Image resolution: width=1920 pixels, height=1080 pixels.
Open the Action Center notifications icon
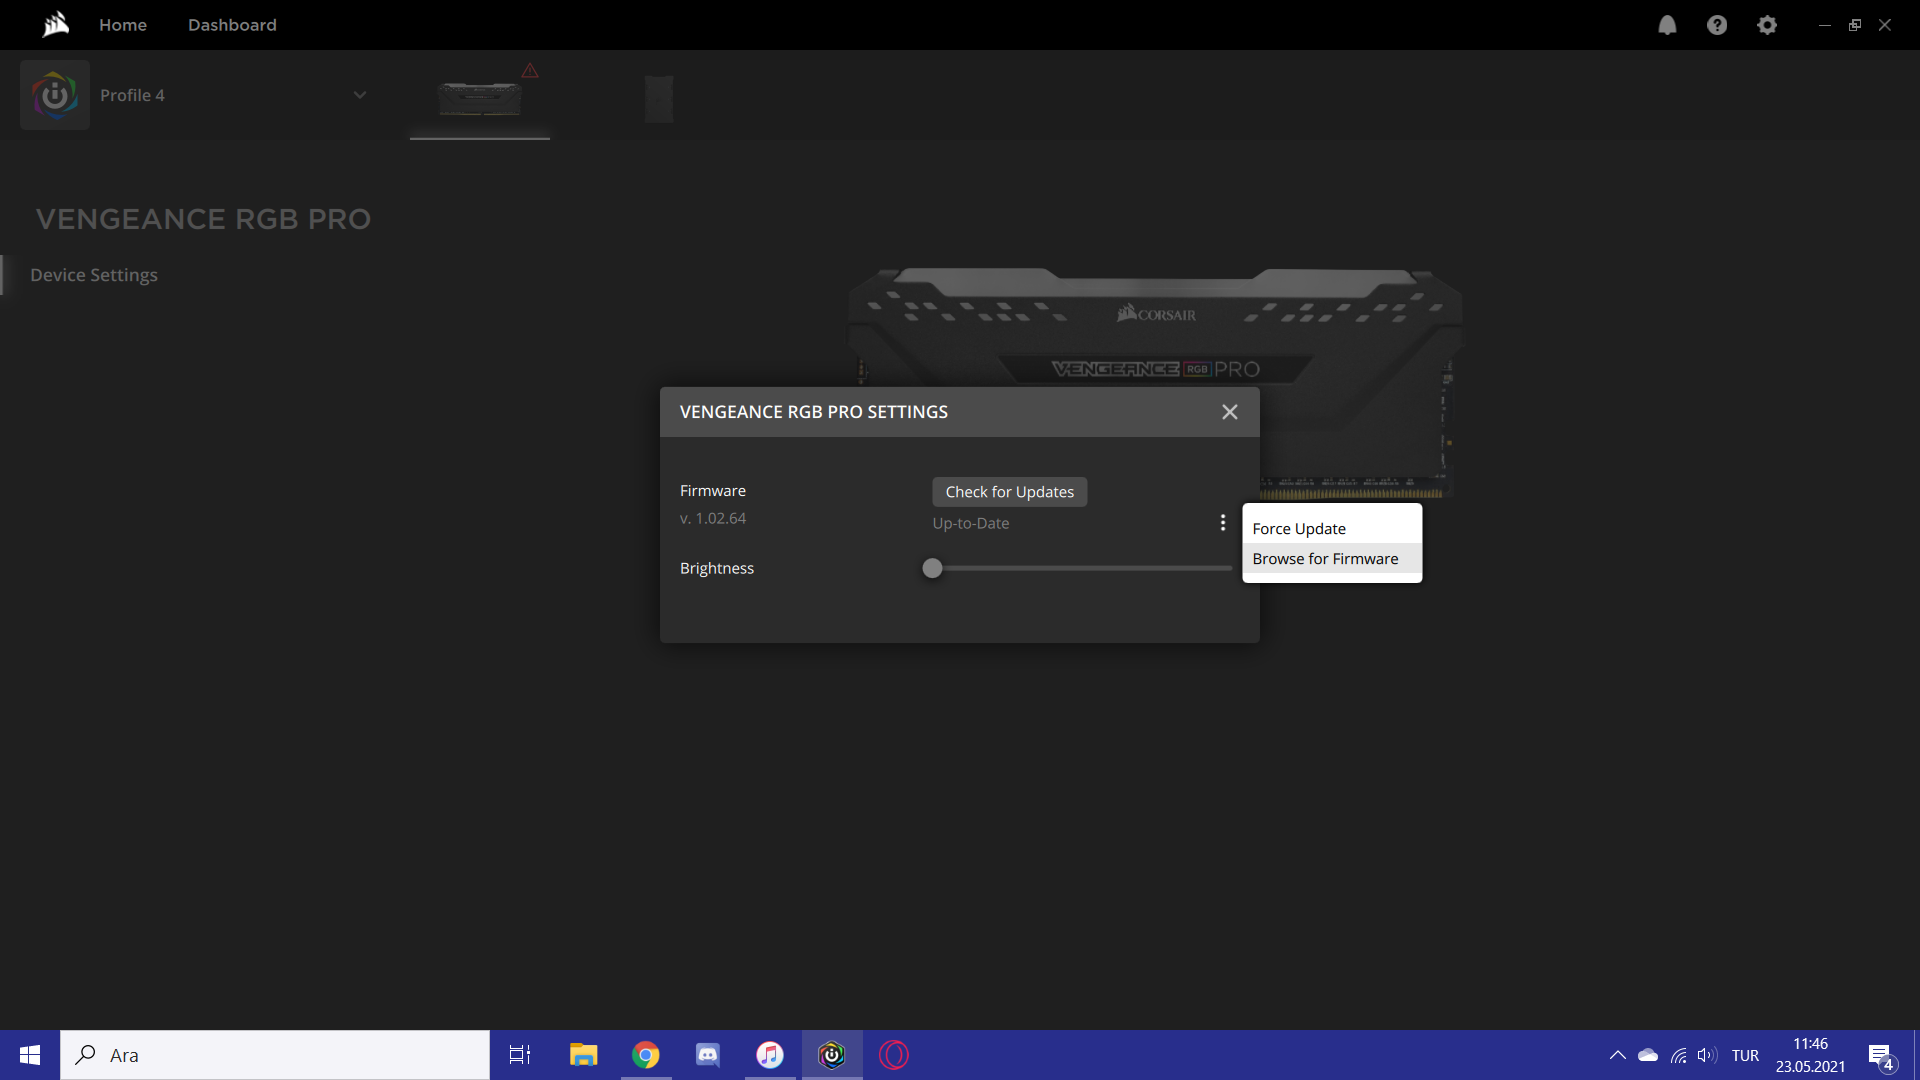click(1882, 1055)
